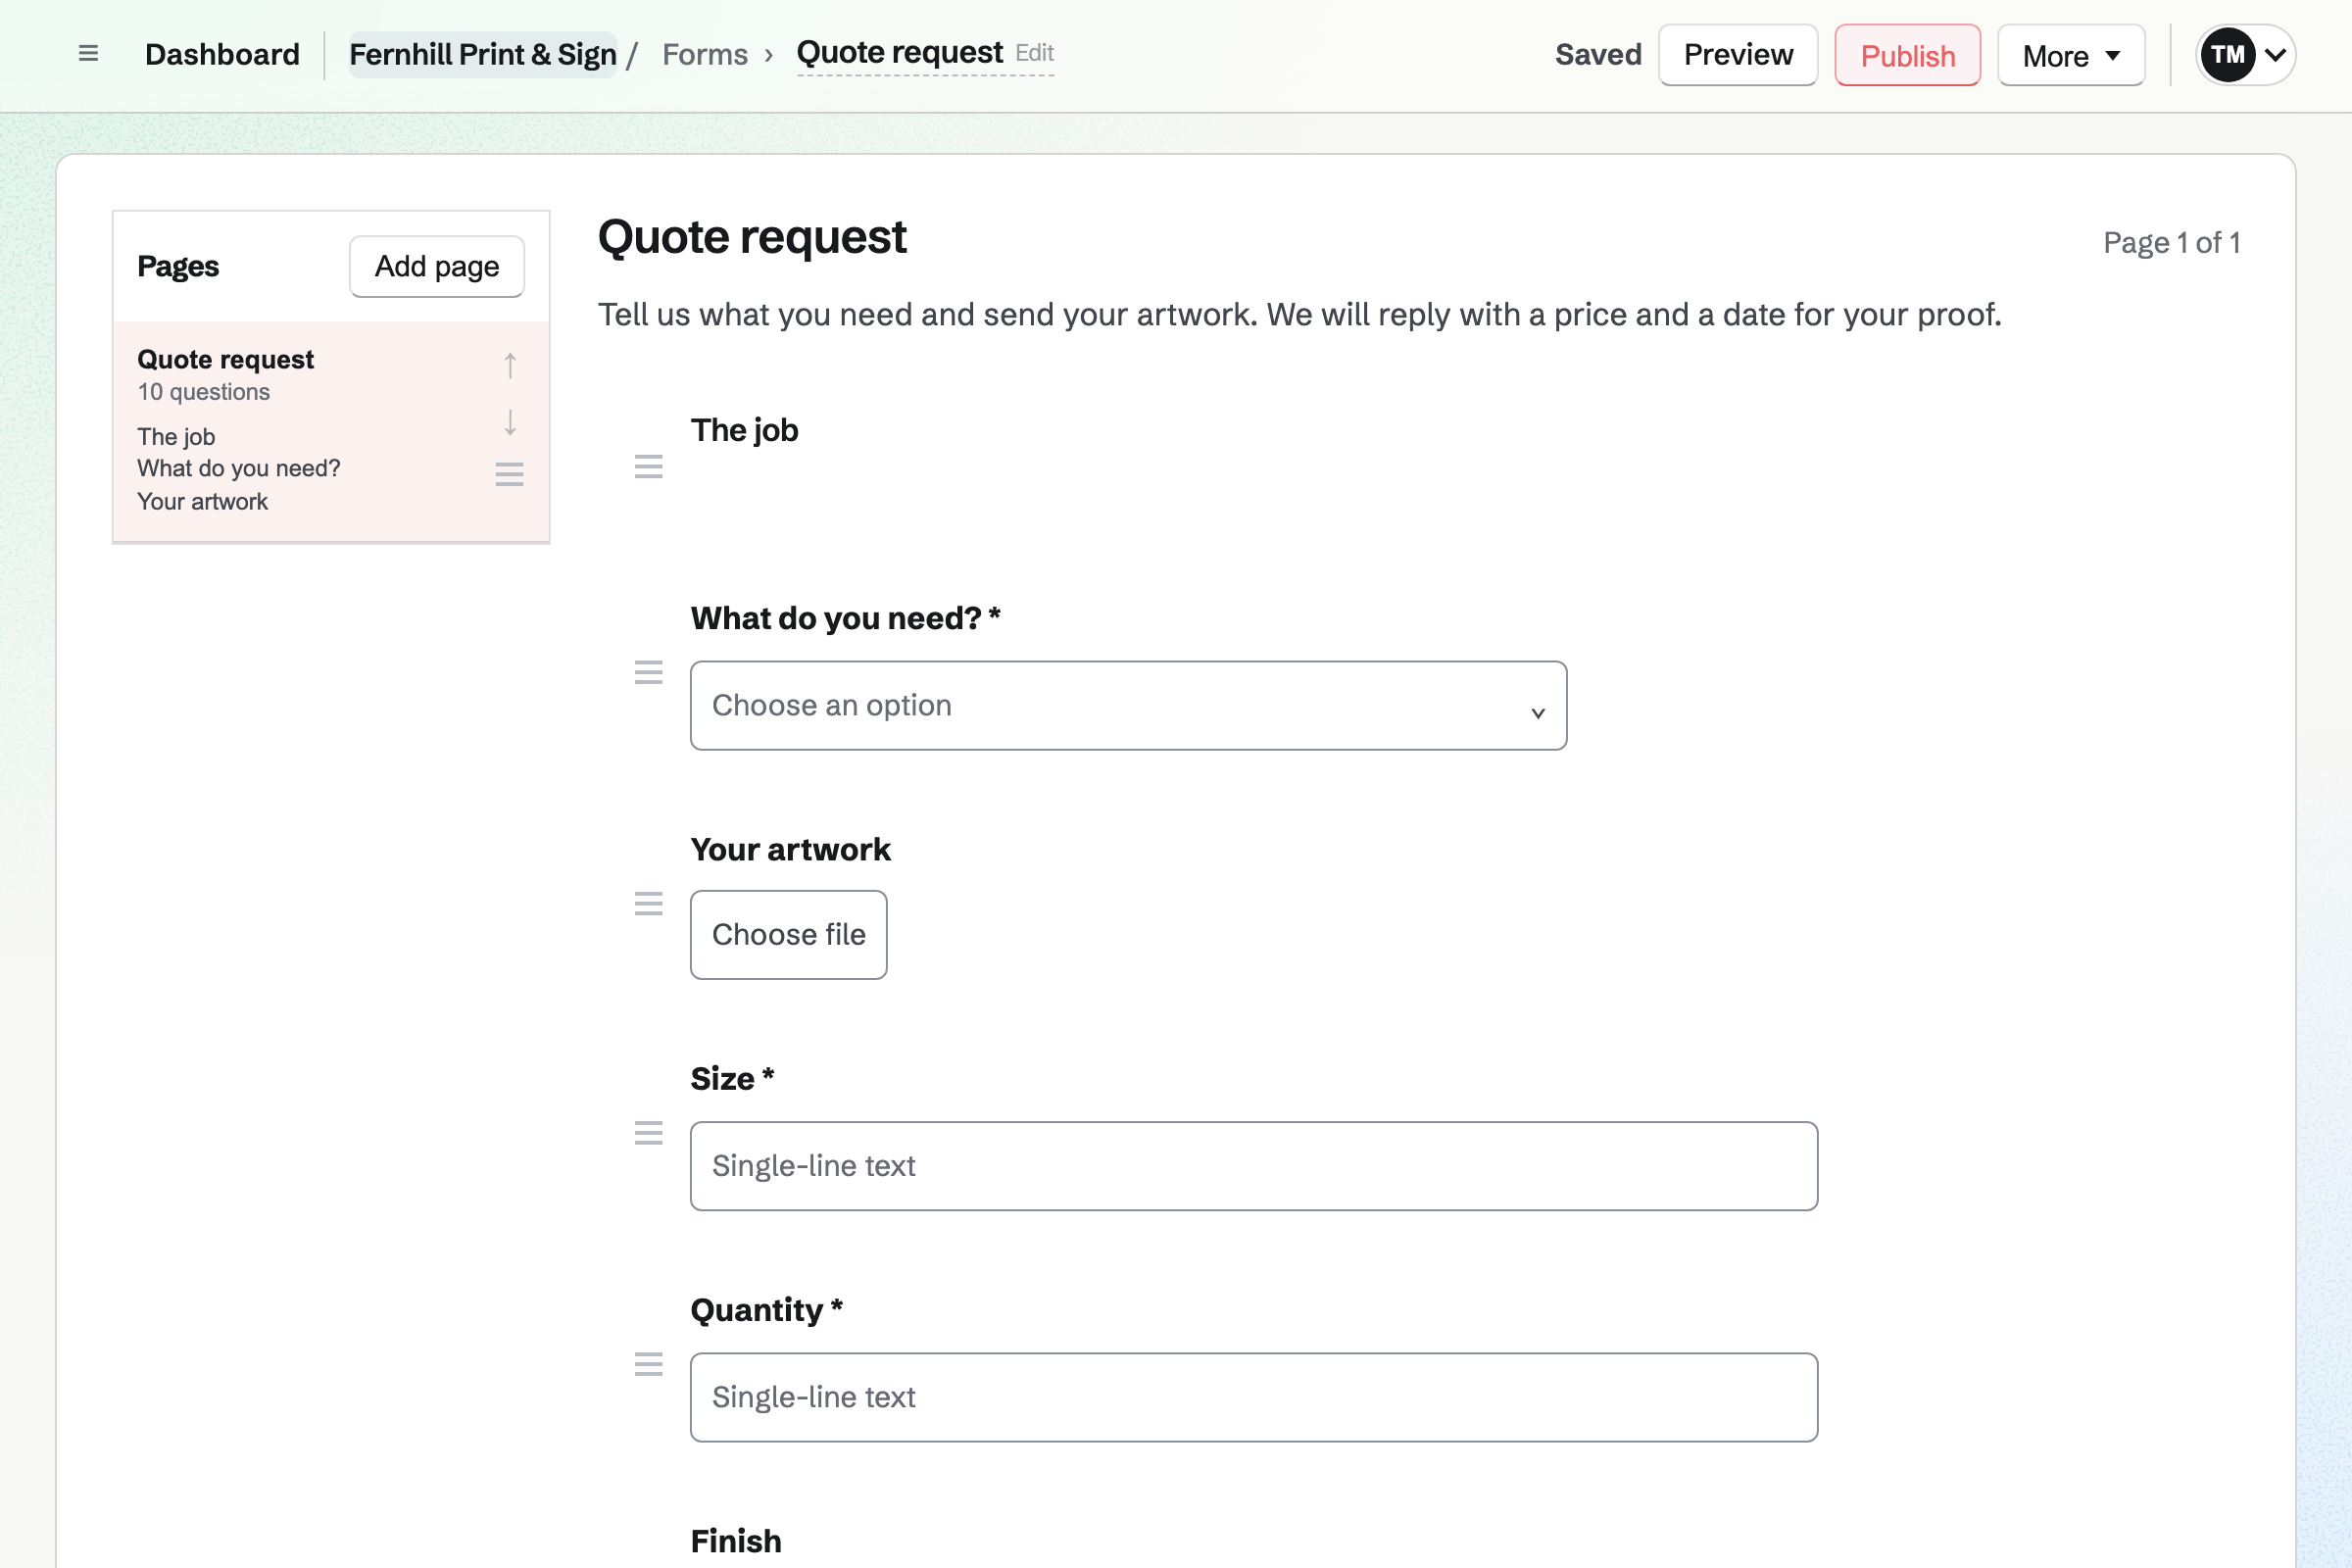The width and height of the screenshot is (2352, 1568).
Task: Click the Your artwork question label
Action: point(790,850)
